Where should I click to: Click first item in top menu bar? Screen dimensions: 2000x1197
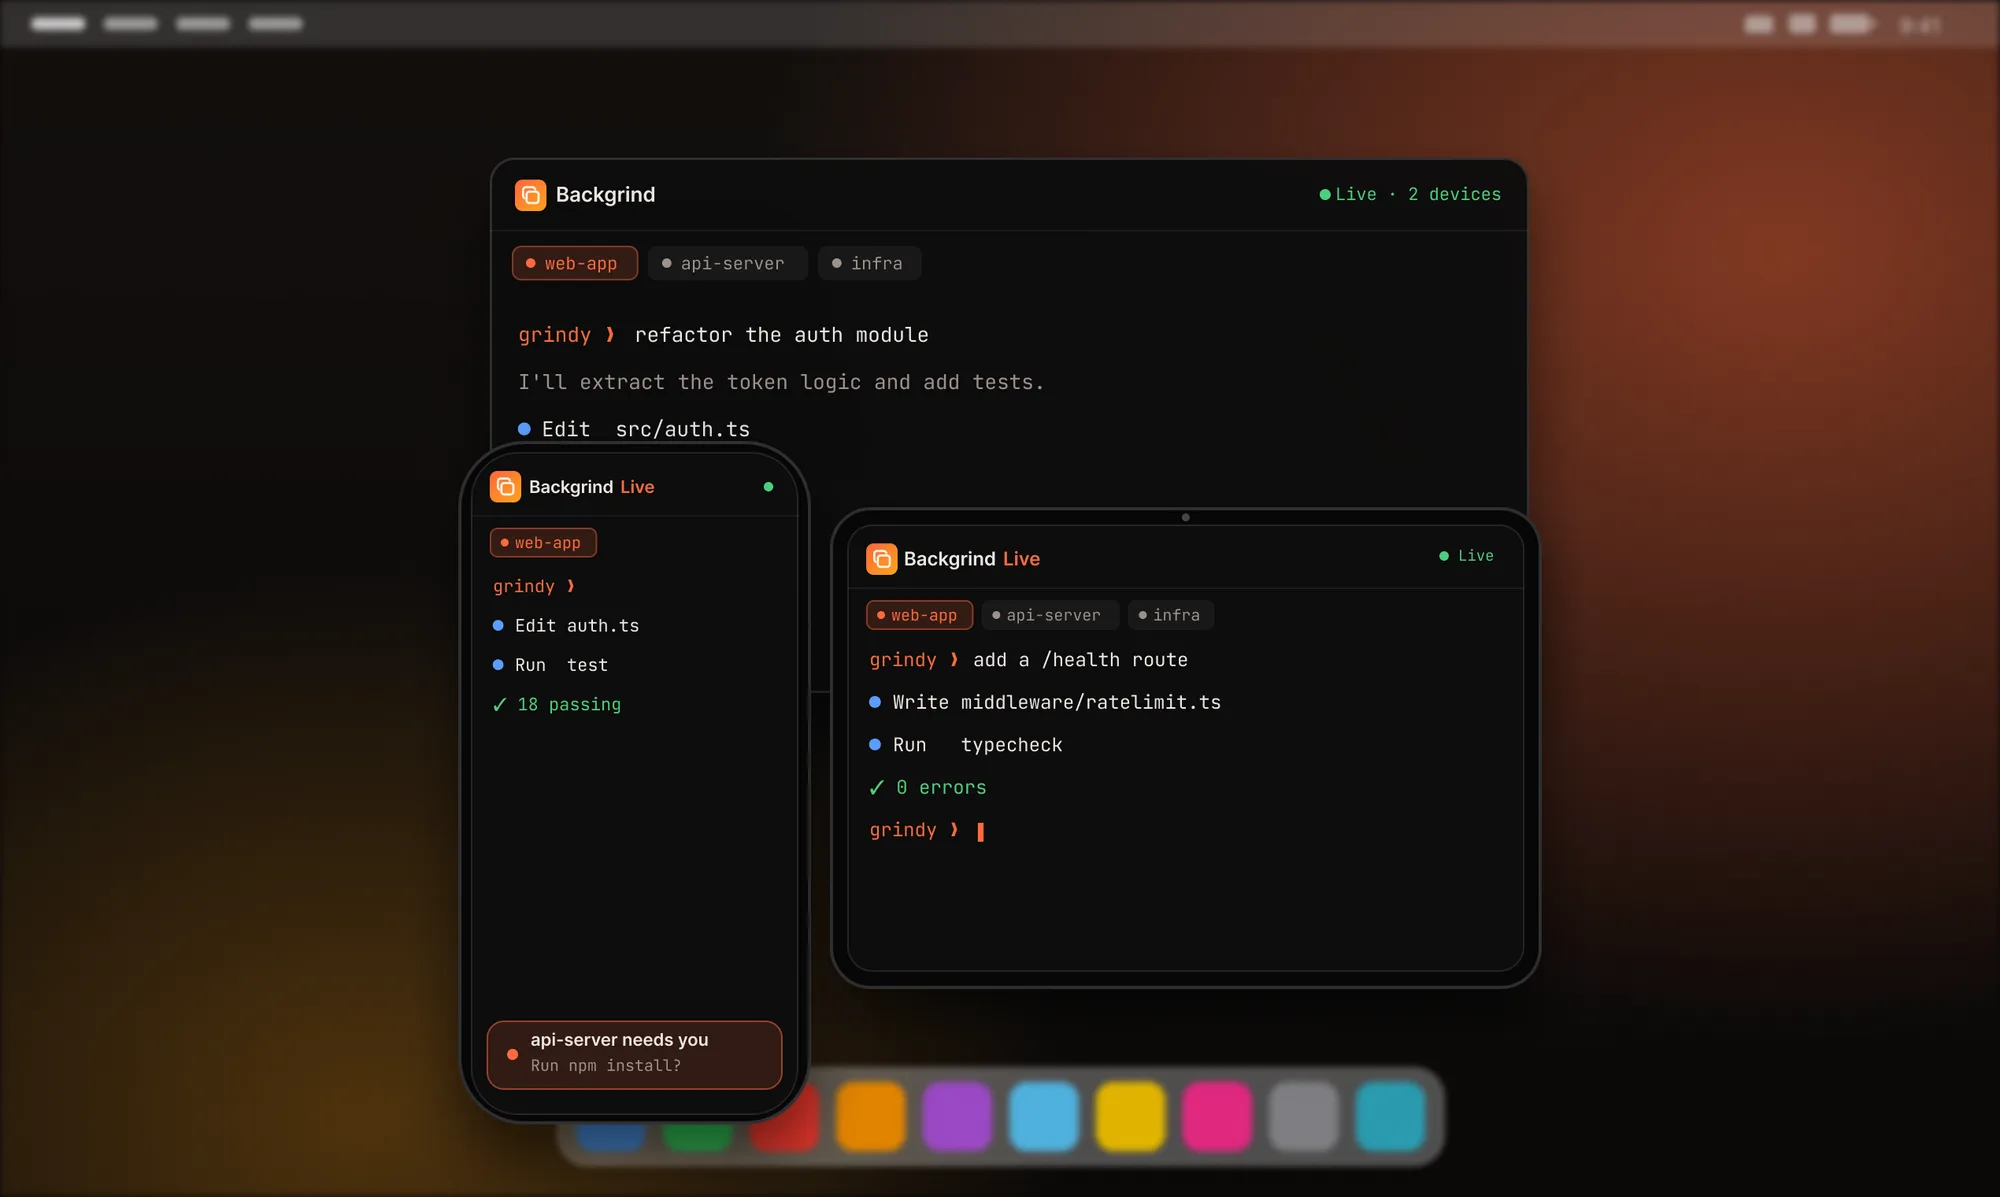58,23
